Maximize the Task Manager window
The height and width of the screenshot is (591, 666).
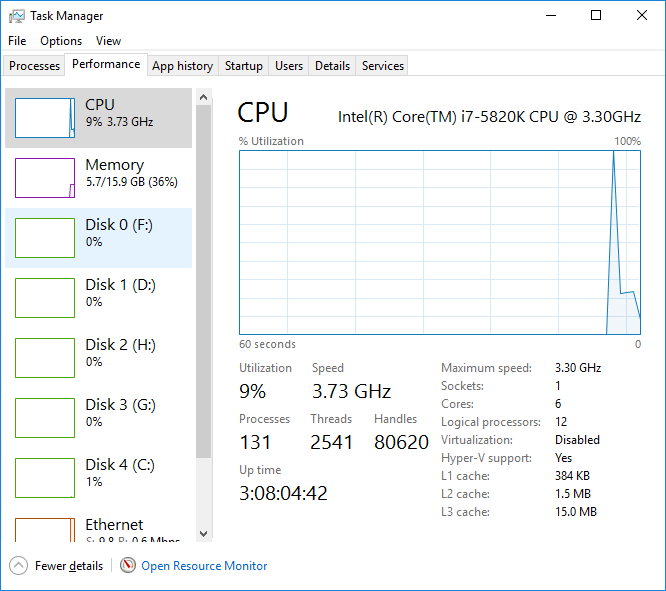[x=596, y=16]
